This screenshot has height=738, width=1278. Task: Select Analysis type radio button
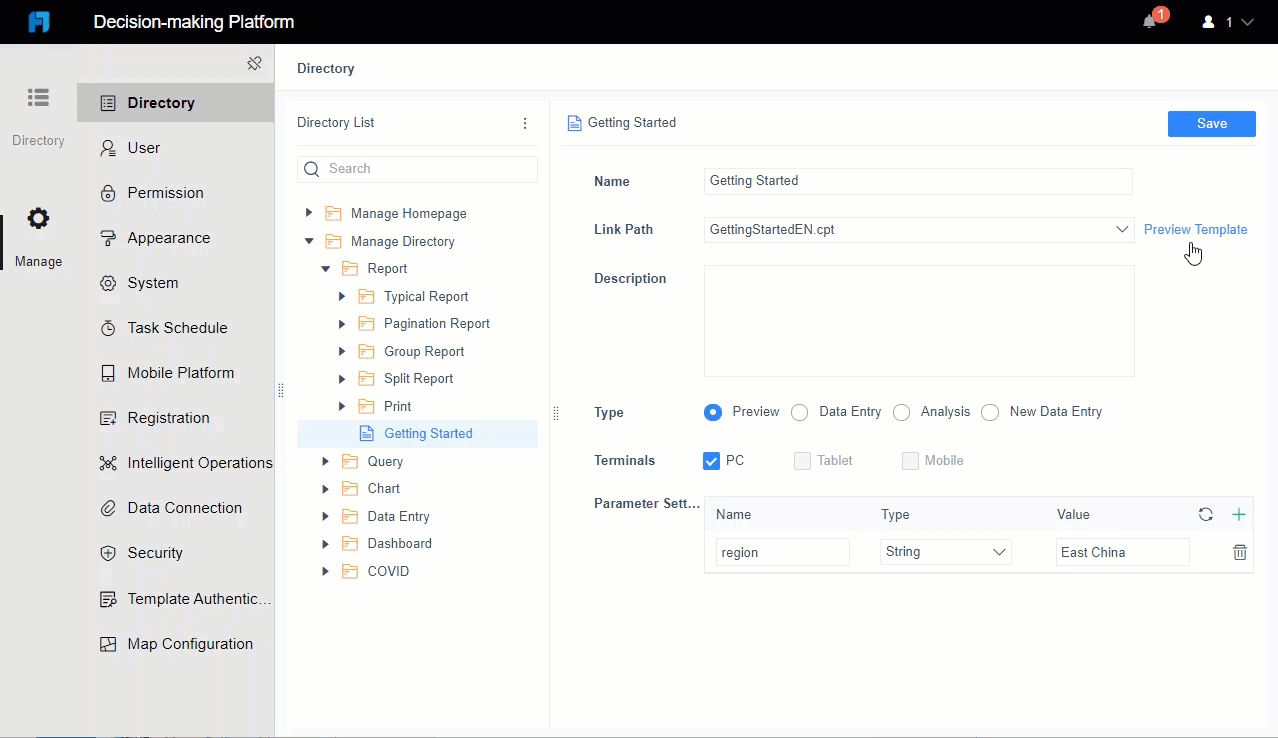[901, 412]
